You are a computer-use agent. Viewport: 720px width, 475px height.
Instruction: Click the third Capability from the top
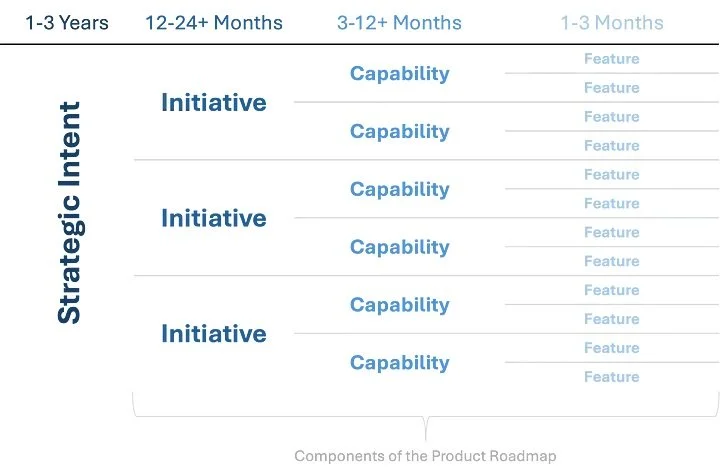pos(399,189)
